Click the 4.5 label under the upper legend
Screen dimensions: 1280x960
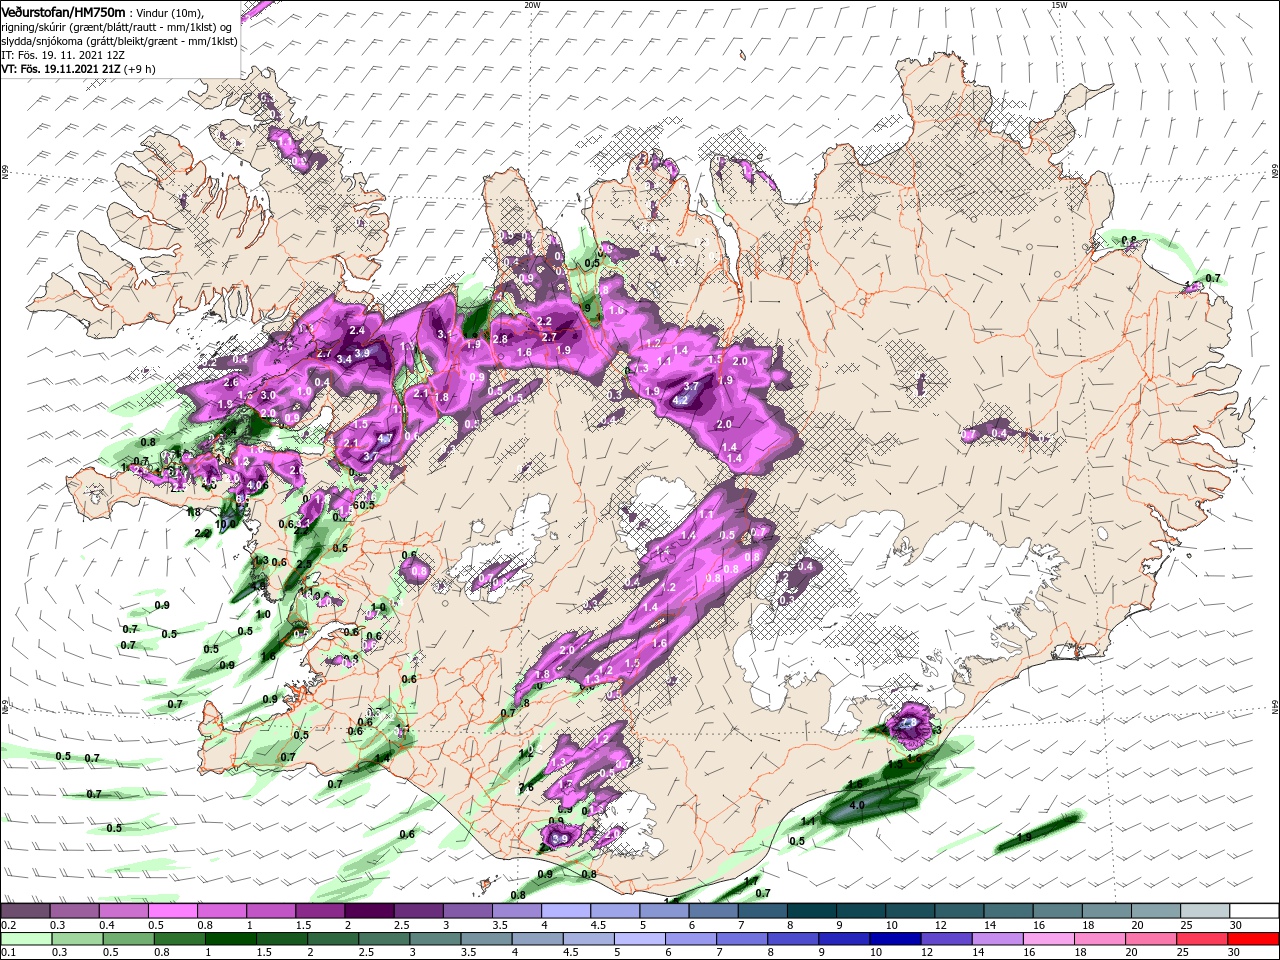[598, 925]
